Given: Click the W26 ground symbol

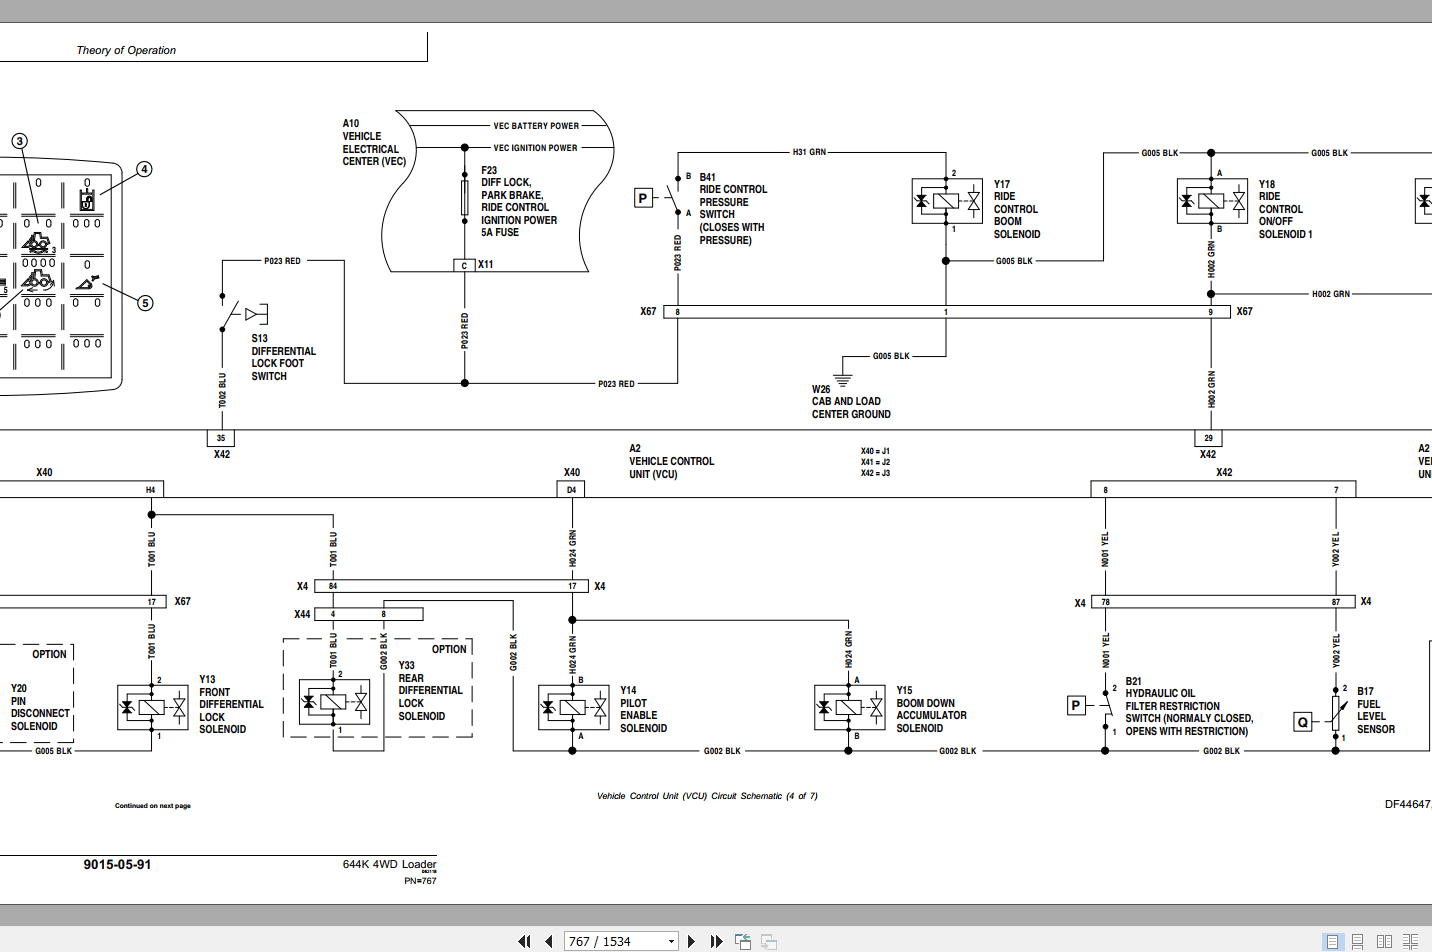Looking at the screenshot, I should coord(843,380).
